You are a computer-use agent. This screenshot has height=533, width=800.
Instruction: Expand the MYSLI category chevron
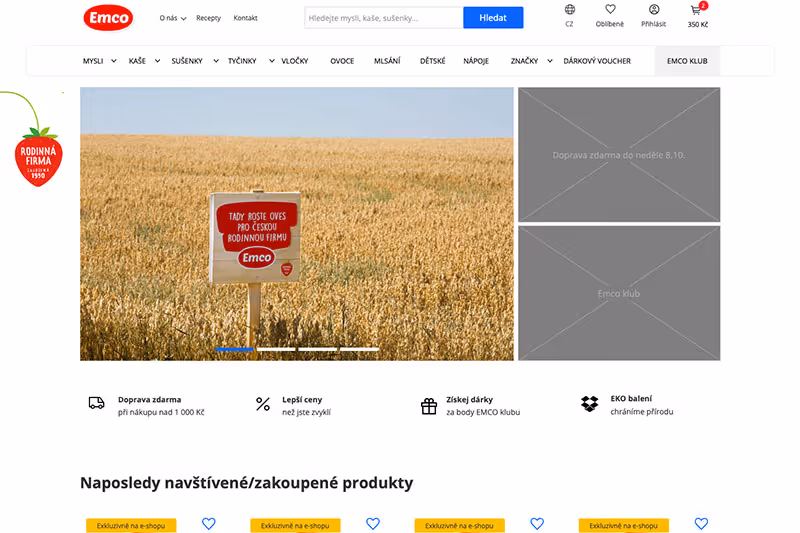(x=114, y=61)
